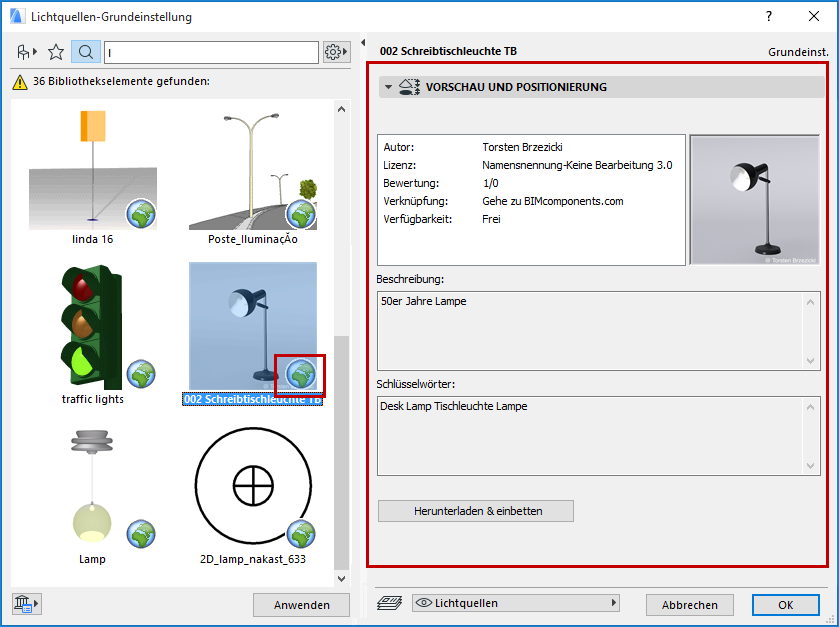Viewport: 839px width, 627px height.
Task: Click the Torsten Brzezicki author text
Action: [x=522, y=147]
